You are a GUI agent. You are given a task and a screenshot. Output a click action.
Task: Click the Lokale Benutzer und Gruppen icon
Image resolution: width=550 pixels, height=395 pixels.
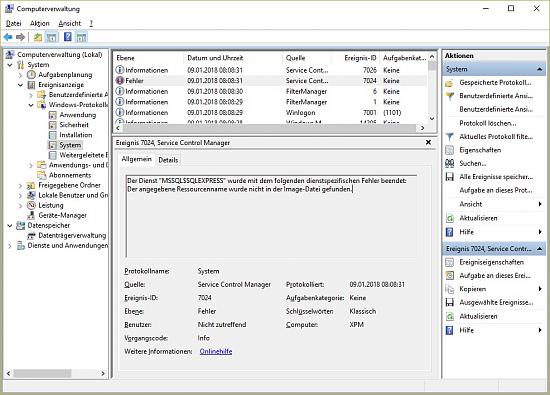click(x=32, y=195)
